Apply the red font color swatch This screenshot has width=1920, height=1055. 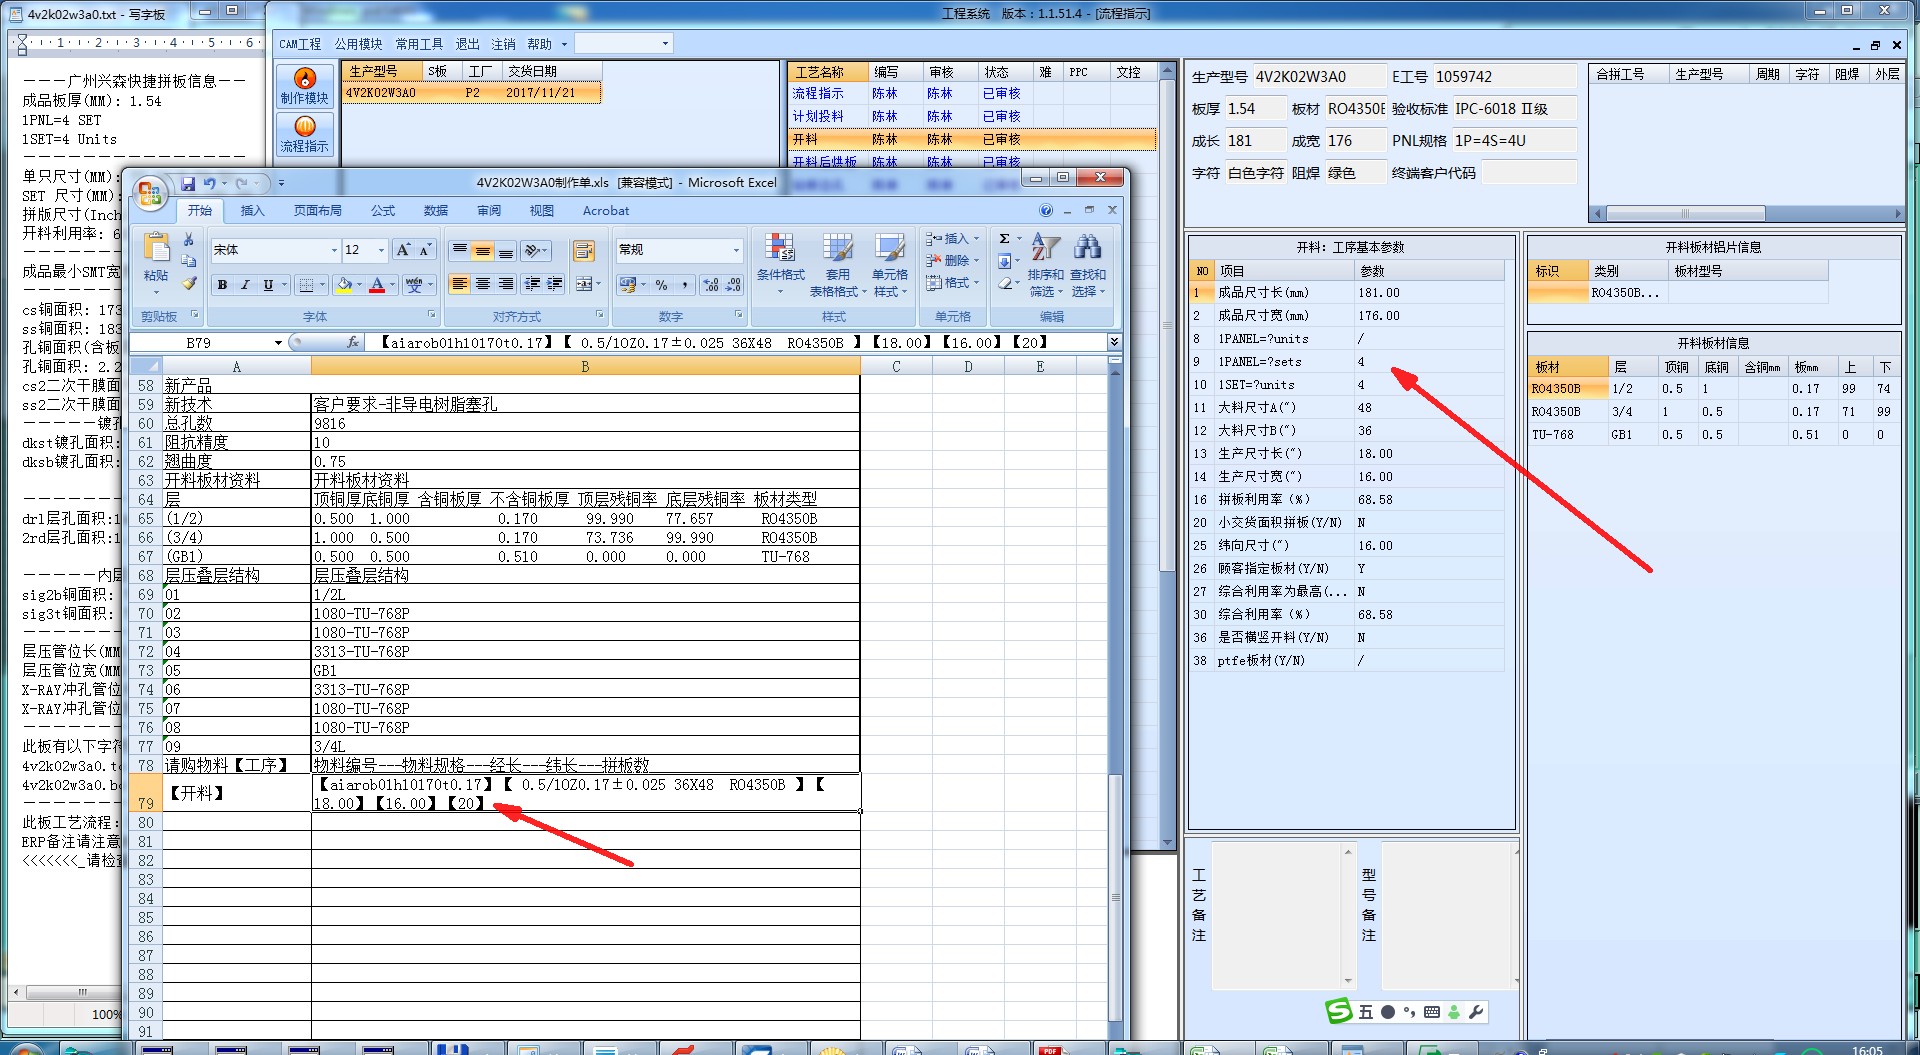tap(377, 285)
